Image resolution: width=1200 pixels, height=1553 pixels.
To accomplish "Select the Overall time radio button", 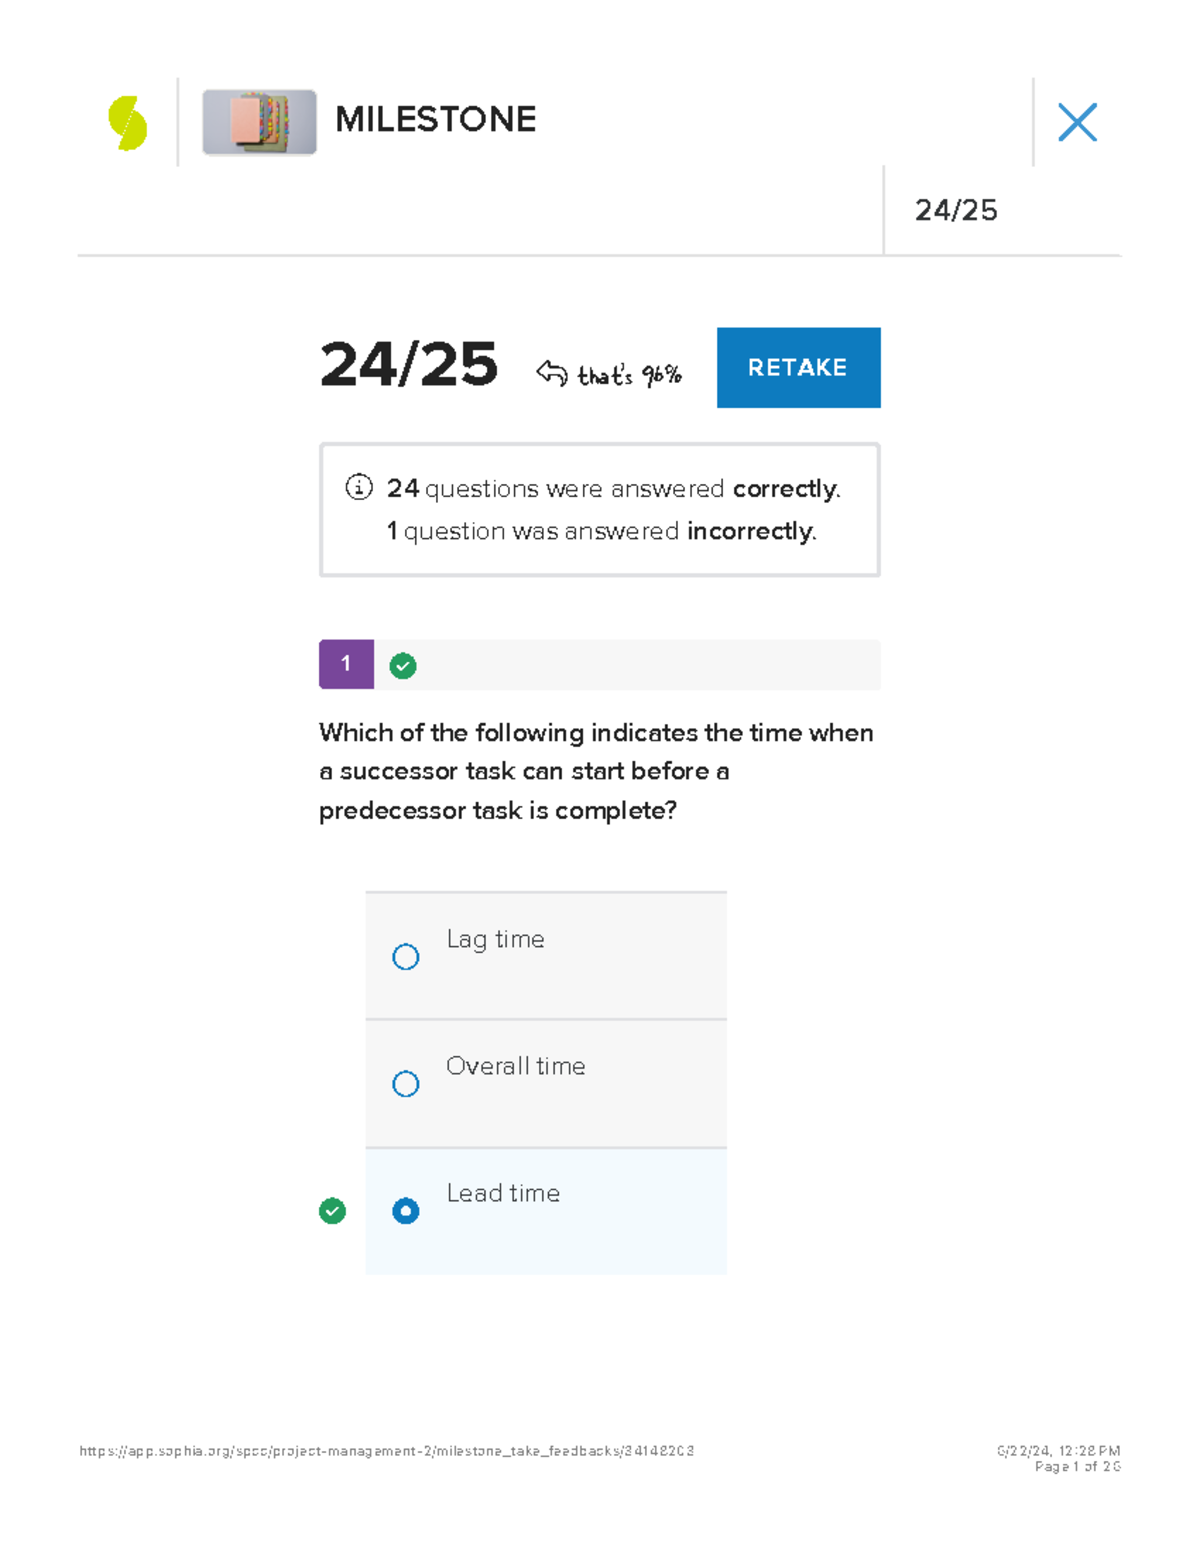I will (x=405, y=1084).
